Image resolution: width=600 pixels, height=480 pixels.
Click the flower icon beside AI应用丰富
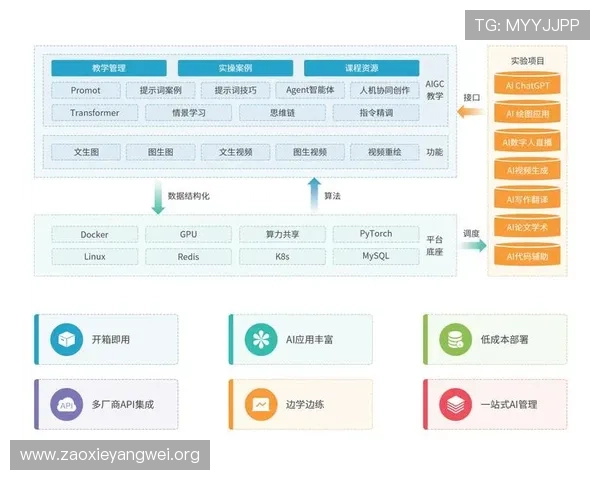[261, 340]
